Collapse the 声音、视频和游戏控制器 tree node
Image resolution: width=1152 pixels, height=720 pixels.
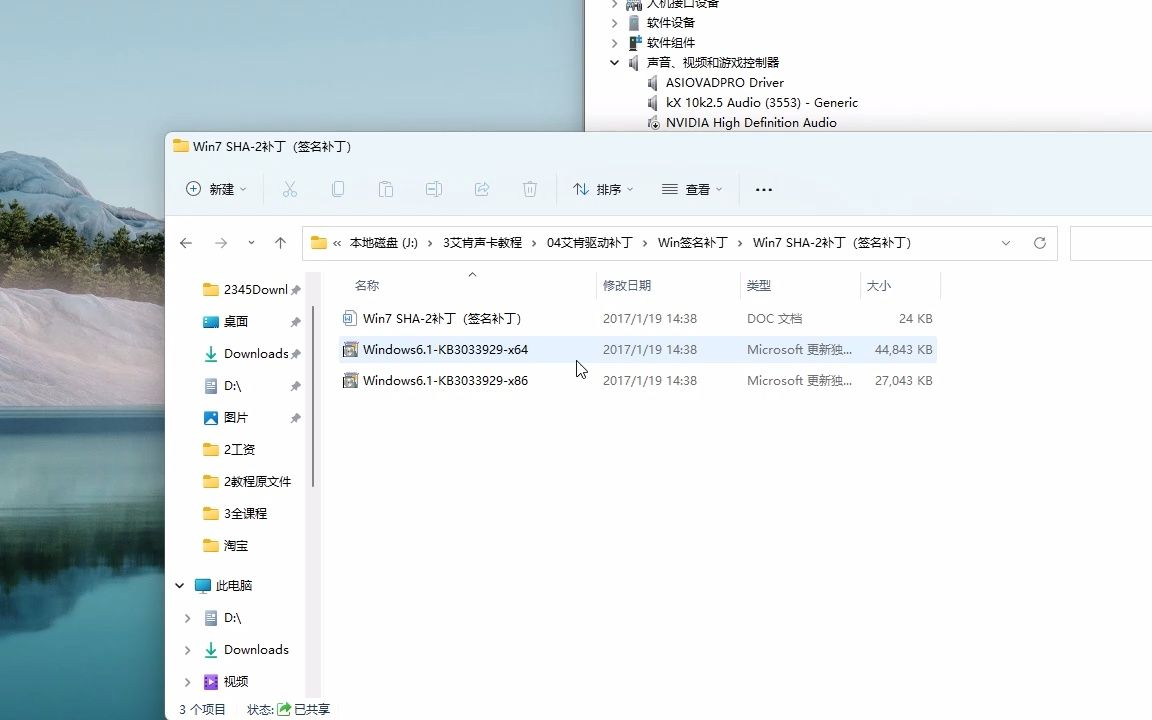pos(614,62)
